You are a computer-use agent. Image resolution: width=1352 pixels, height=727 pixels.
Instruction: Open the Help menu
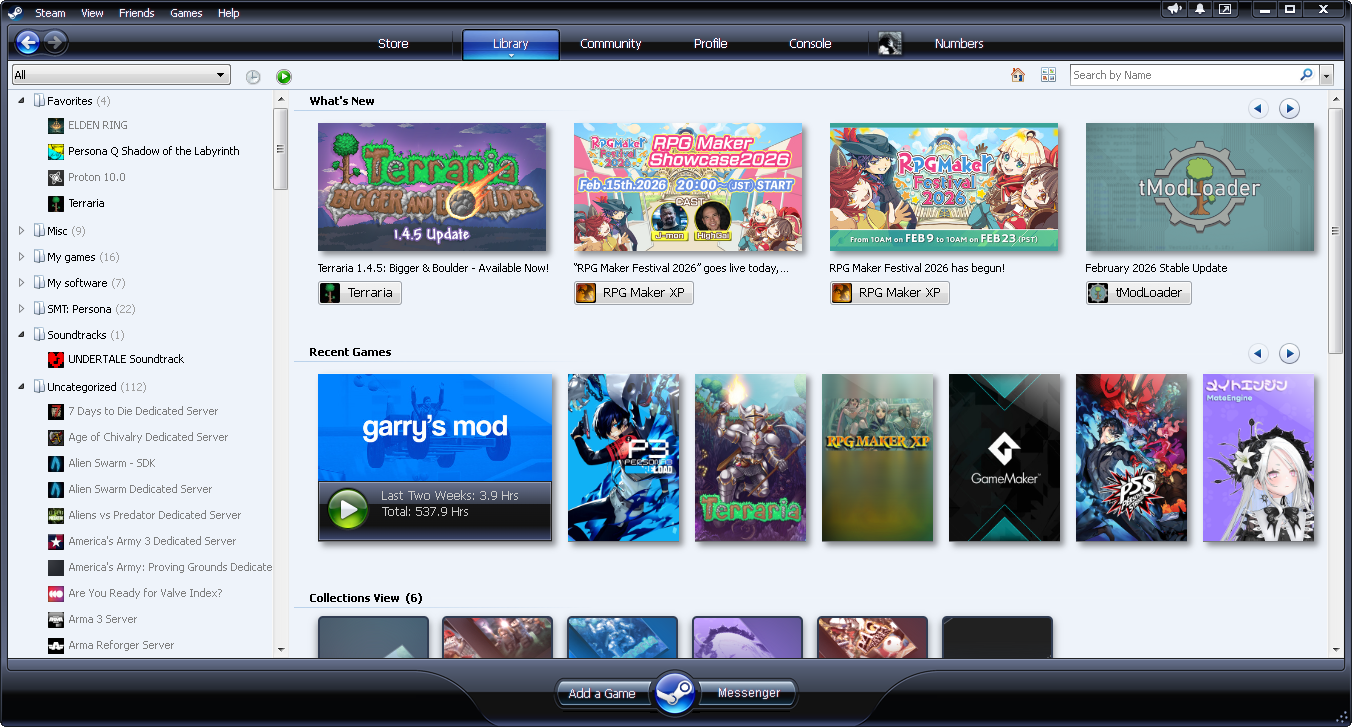pos(228,13)
